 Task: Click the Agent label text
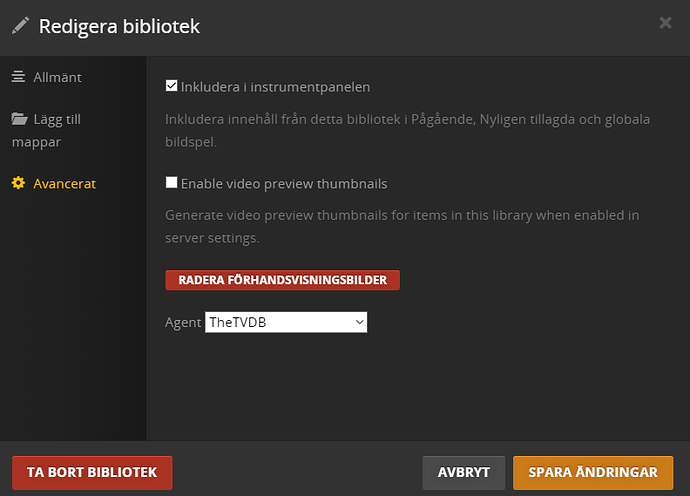(x=183, y=323)
